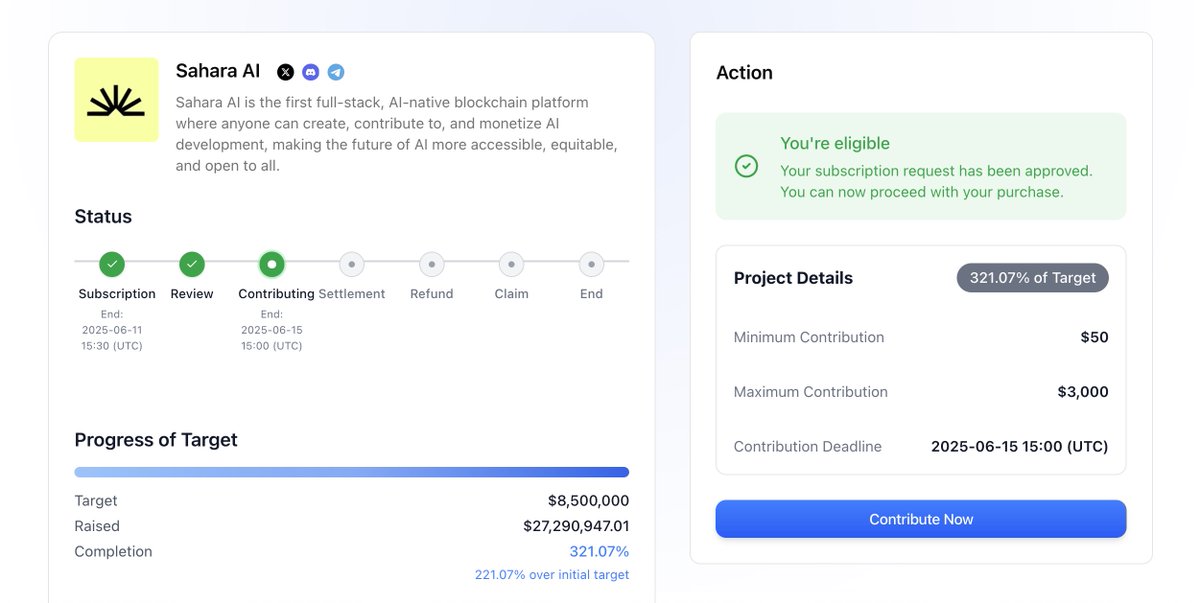Click the 'Subscription' step label
The width and height of the screenshot is (1200, 603).
[x=117, y=294]
